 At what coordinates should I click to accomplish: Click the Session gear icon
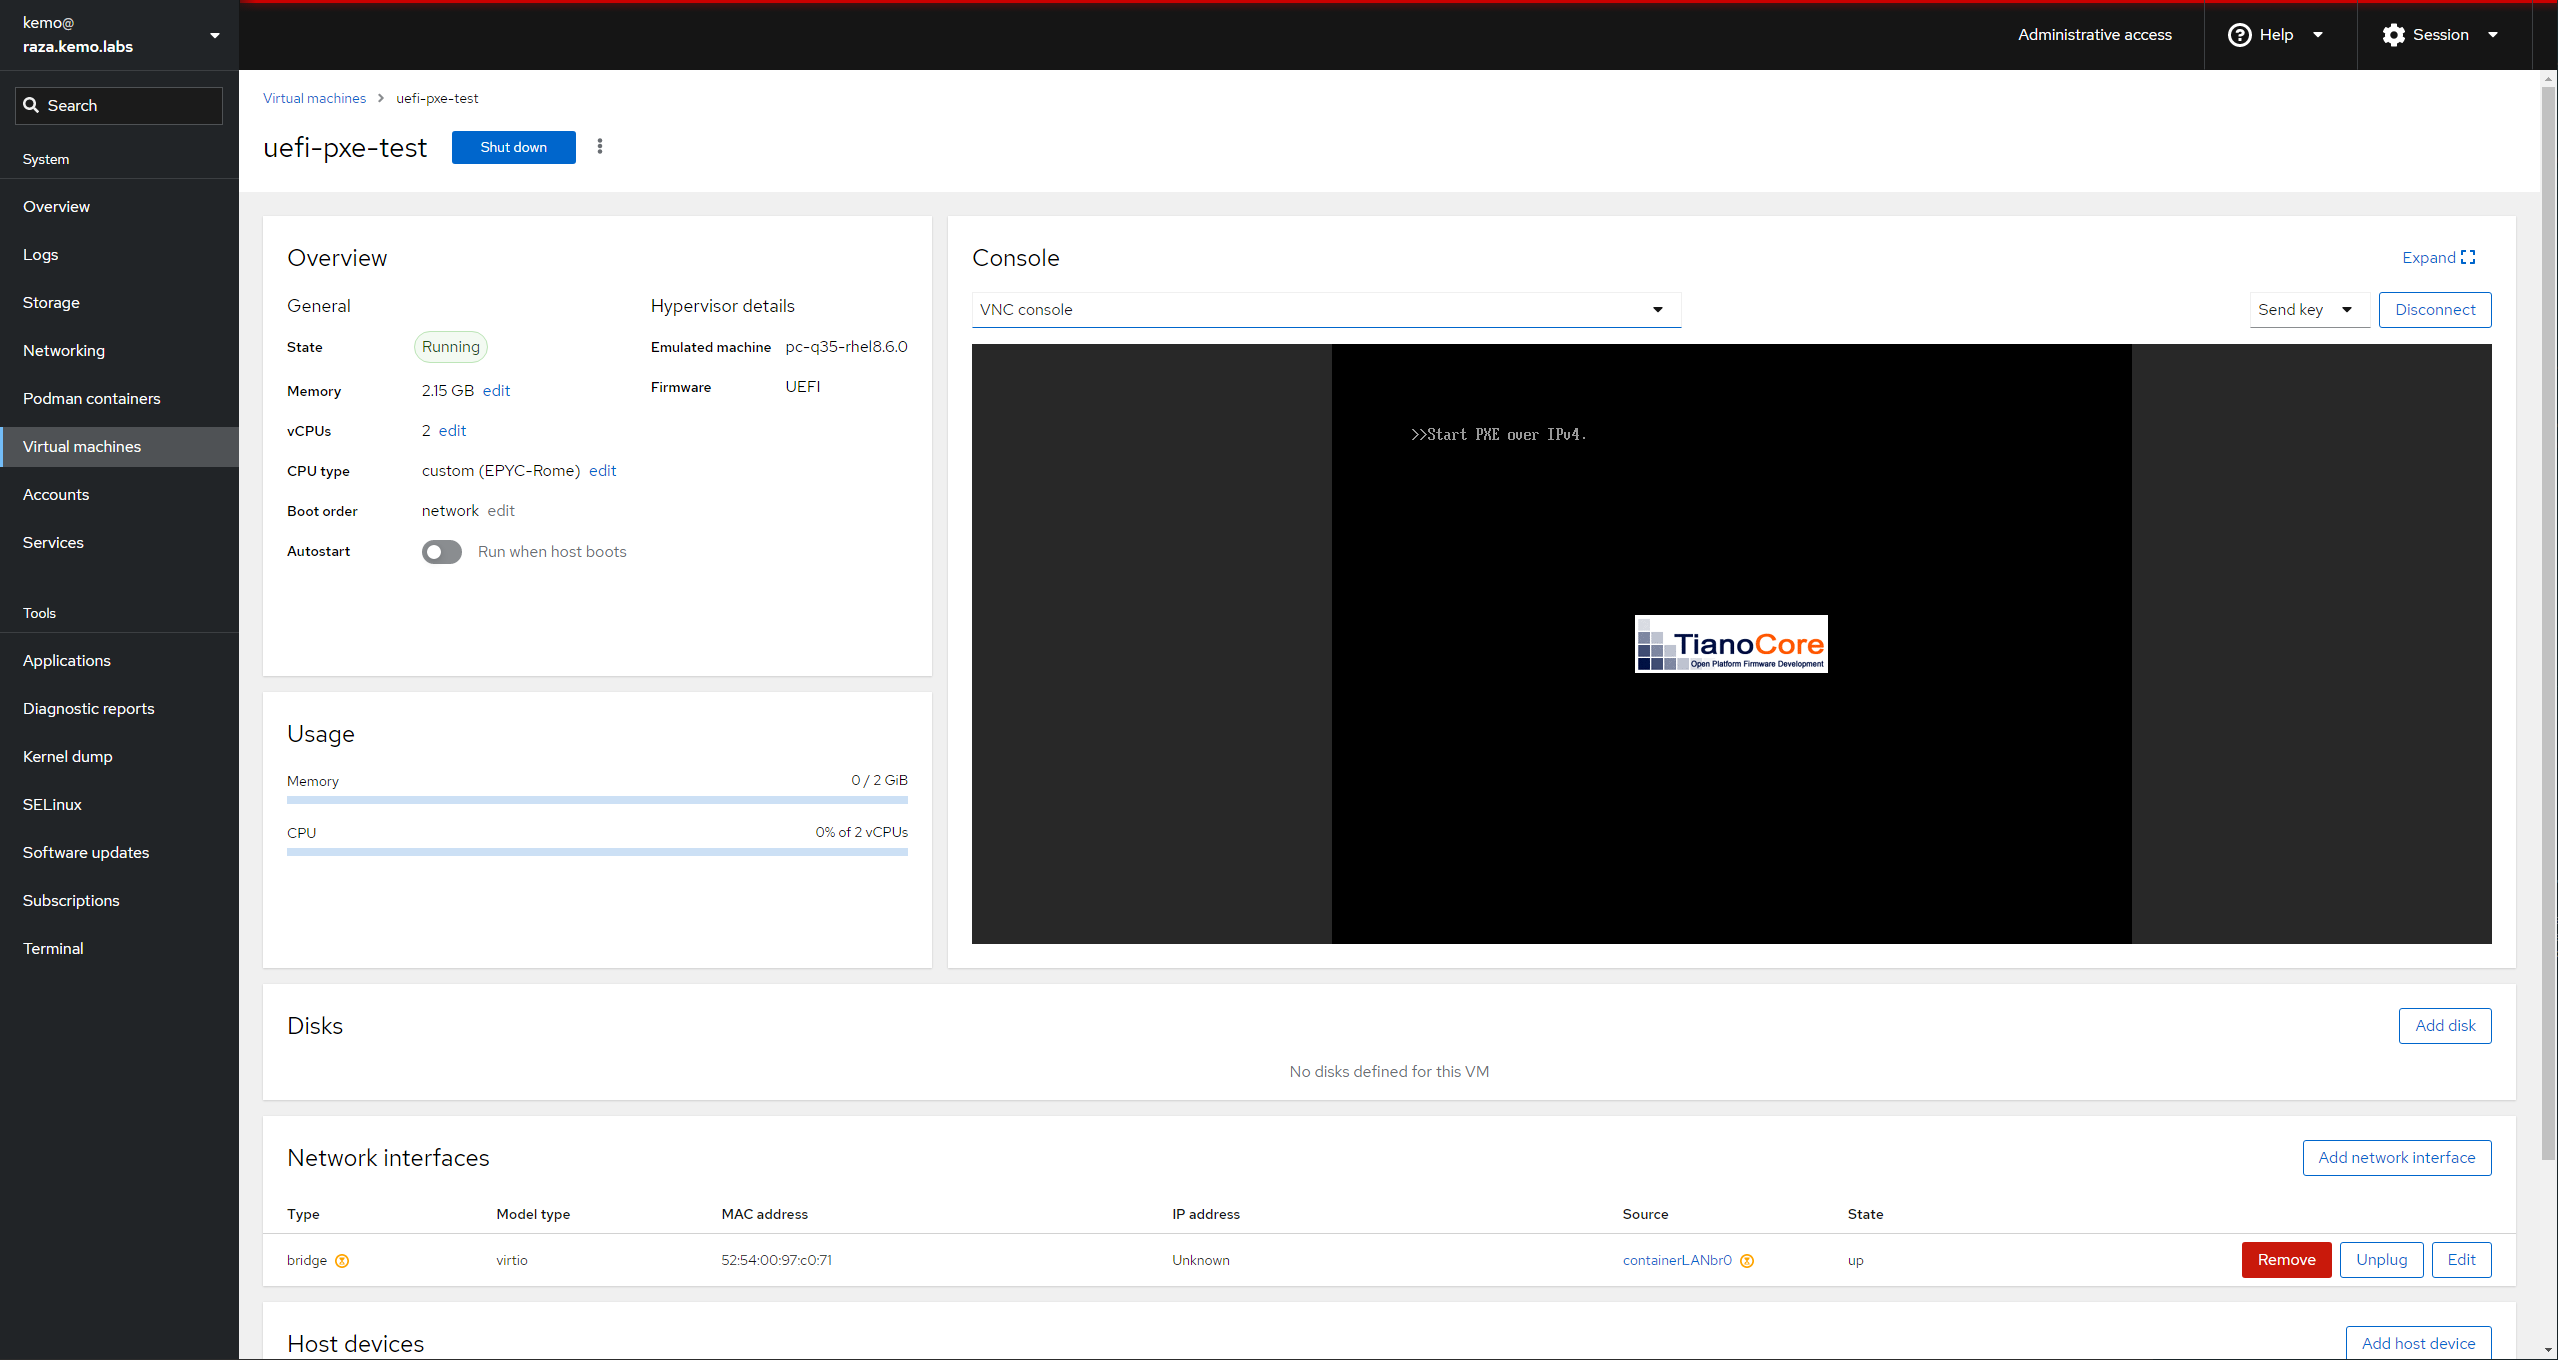click(2393, 35)
